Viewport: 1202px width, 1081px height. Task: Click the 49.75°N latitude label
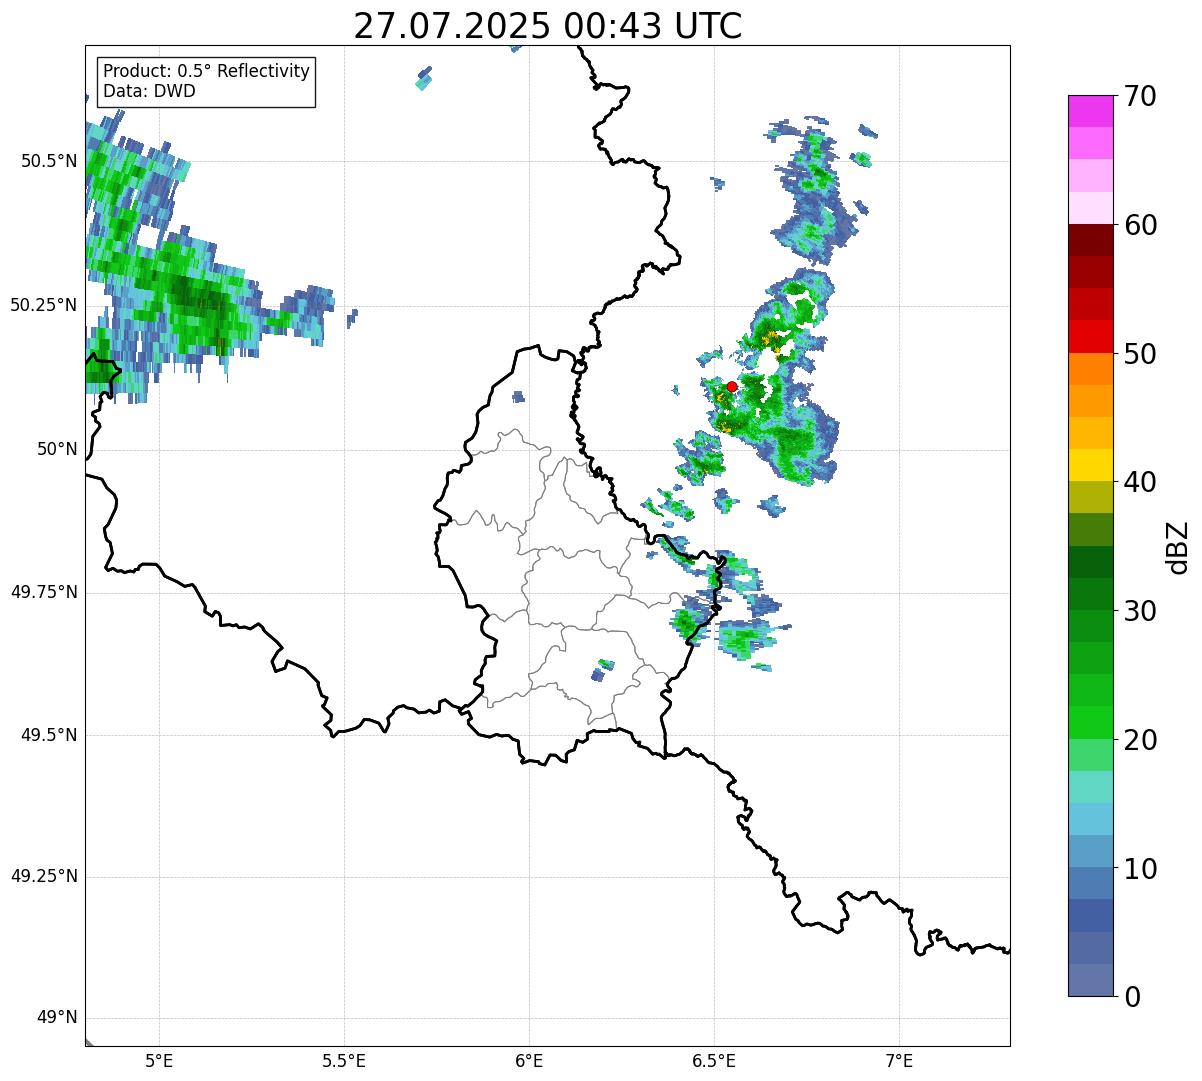tap(43, 592)
